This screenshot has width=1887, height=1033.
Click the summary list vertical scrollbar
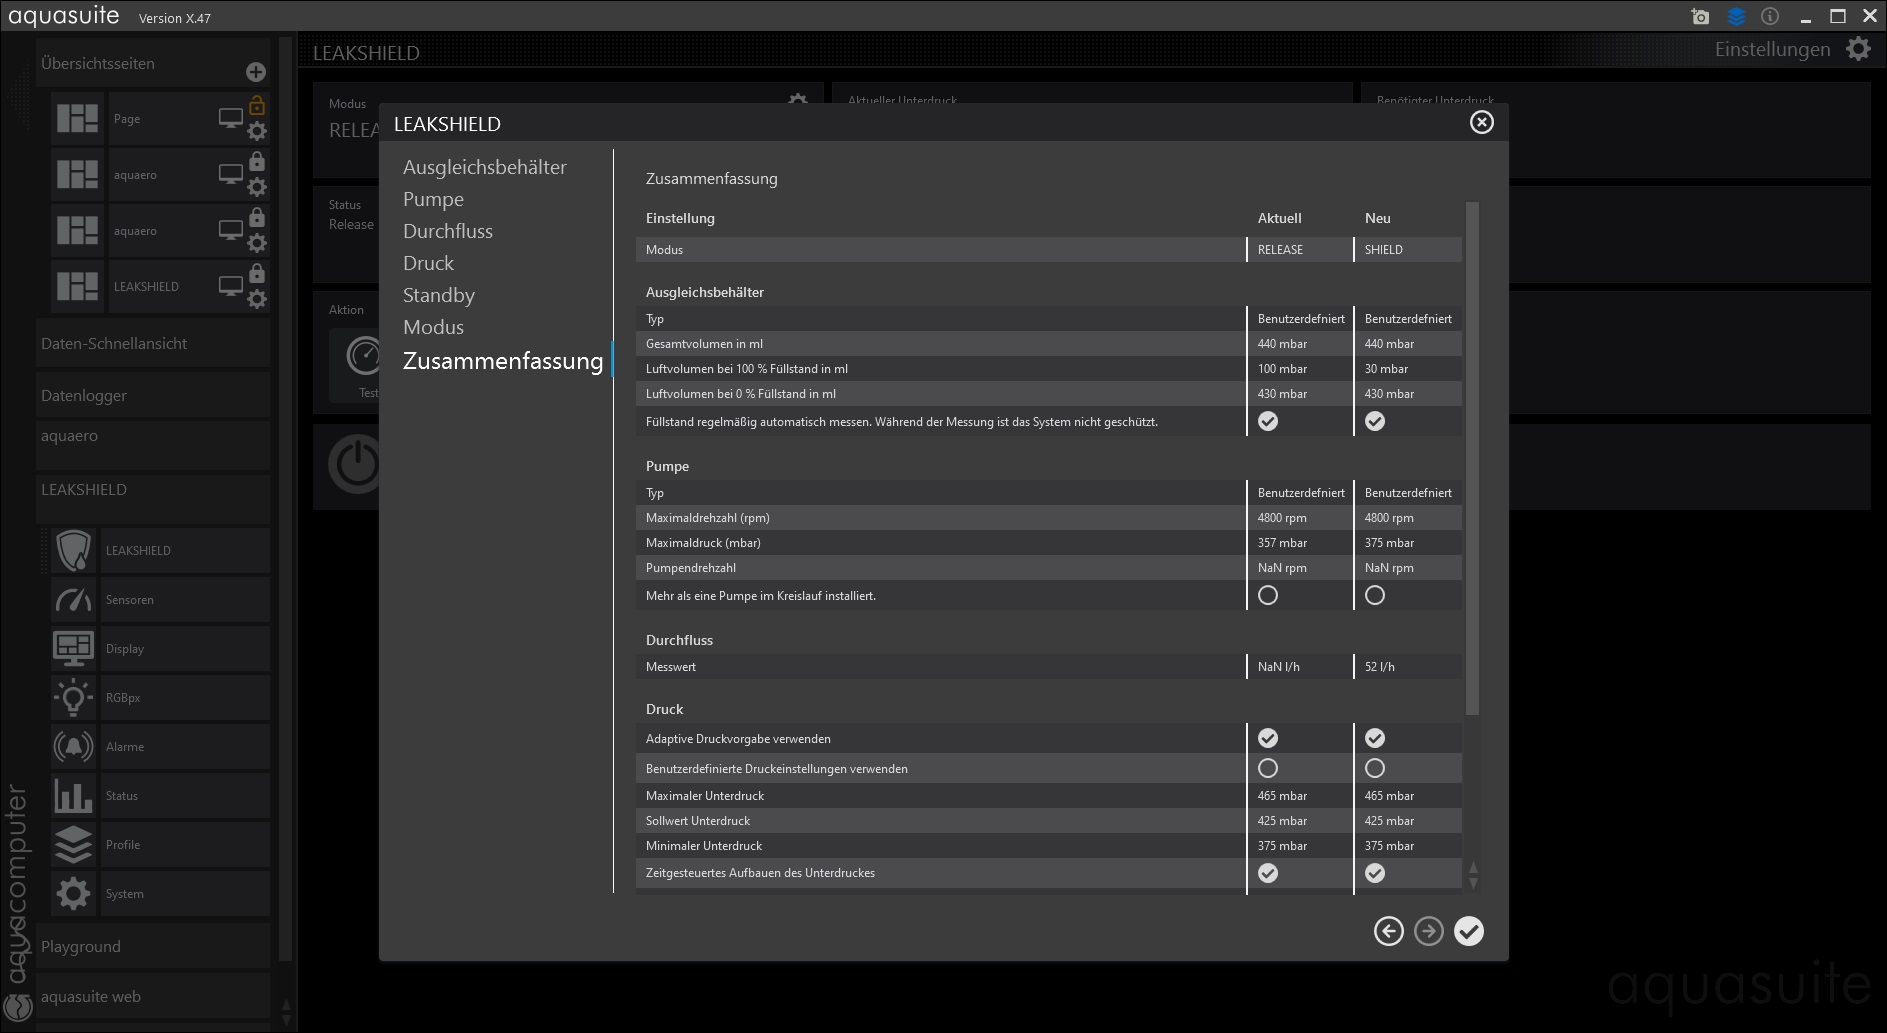pyautogui.click(x=1472, y=458)
